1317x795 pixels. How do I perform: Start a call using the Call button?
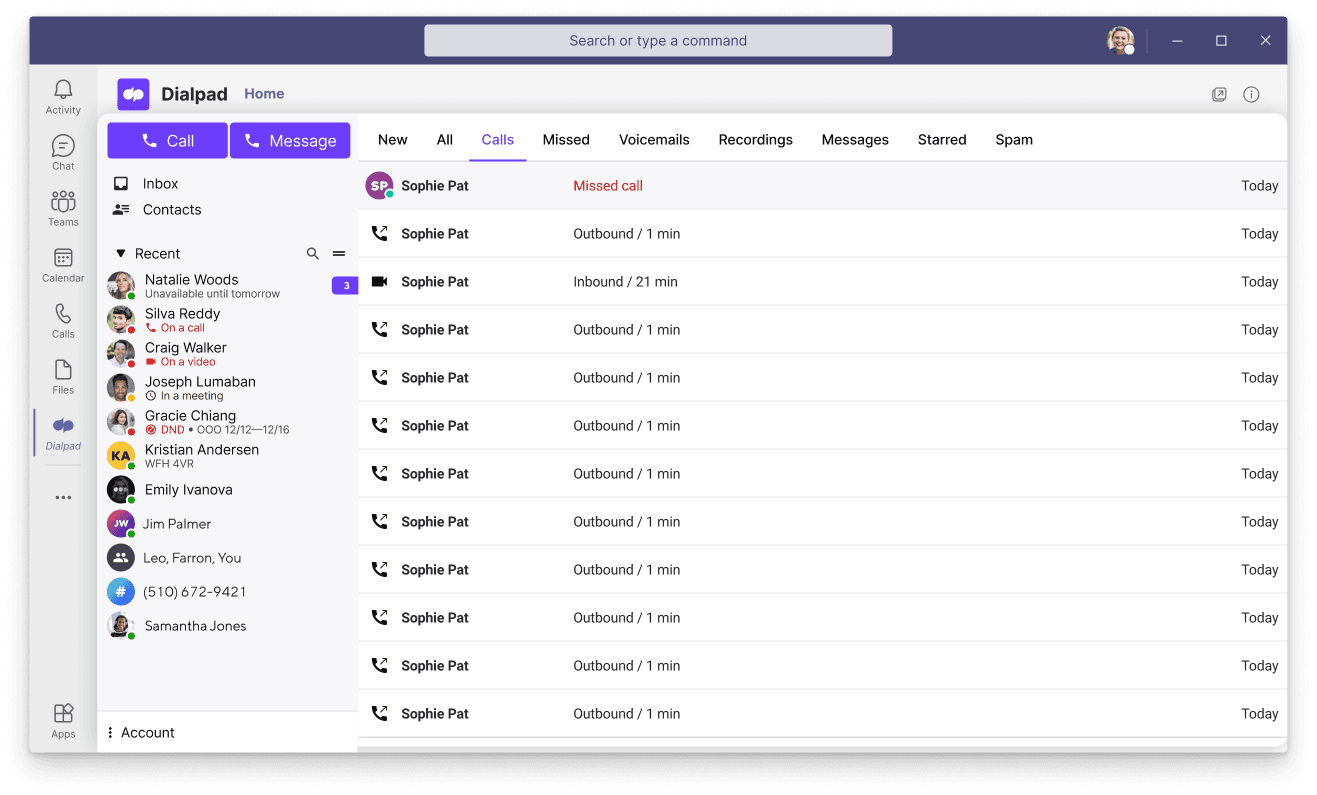click(167, 140)
